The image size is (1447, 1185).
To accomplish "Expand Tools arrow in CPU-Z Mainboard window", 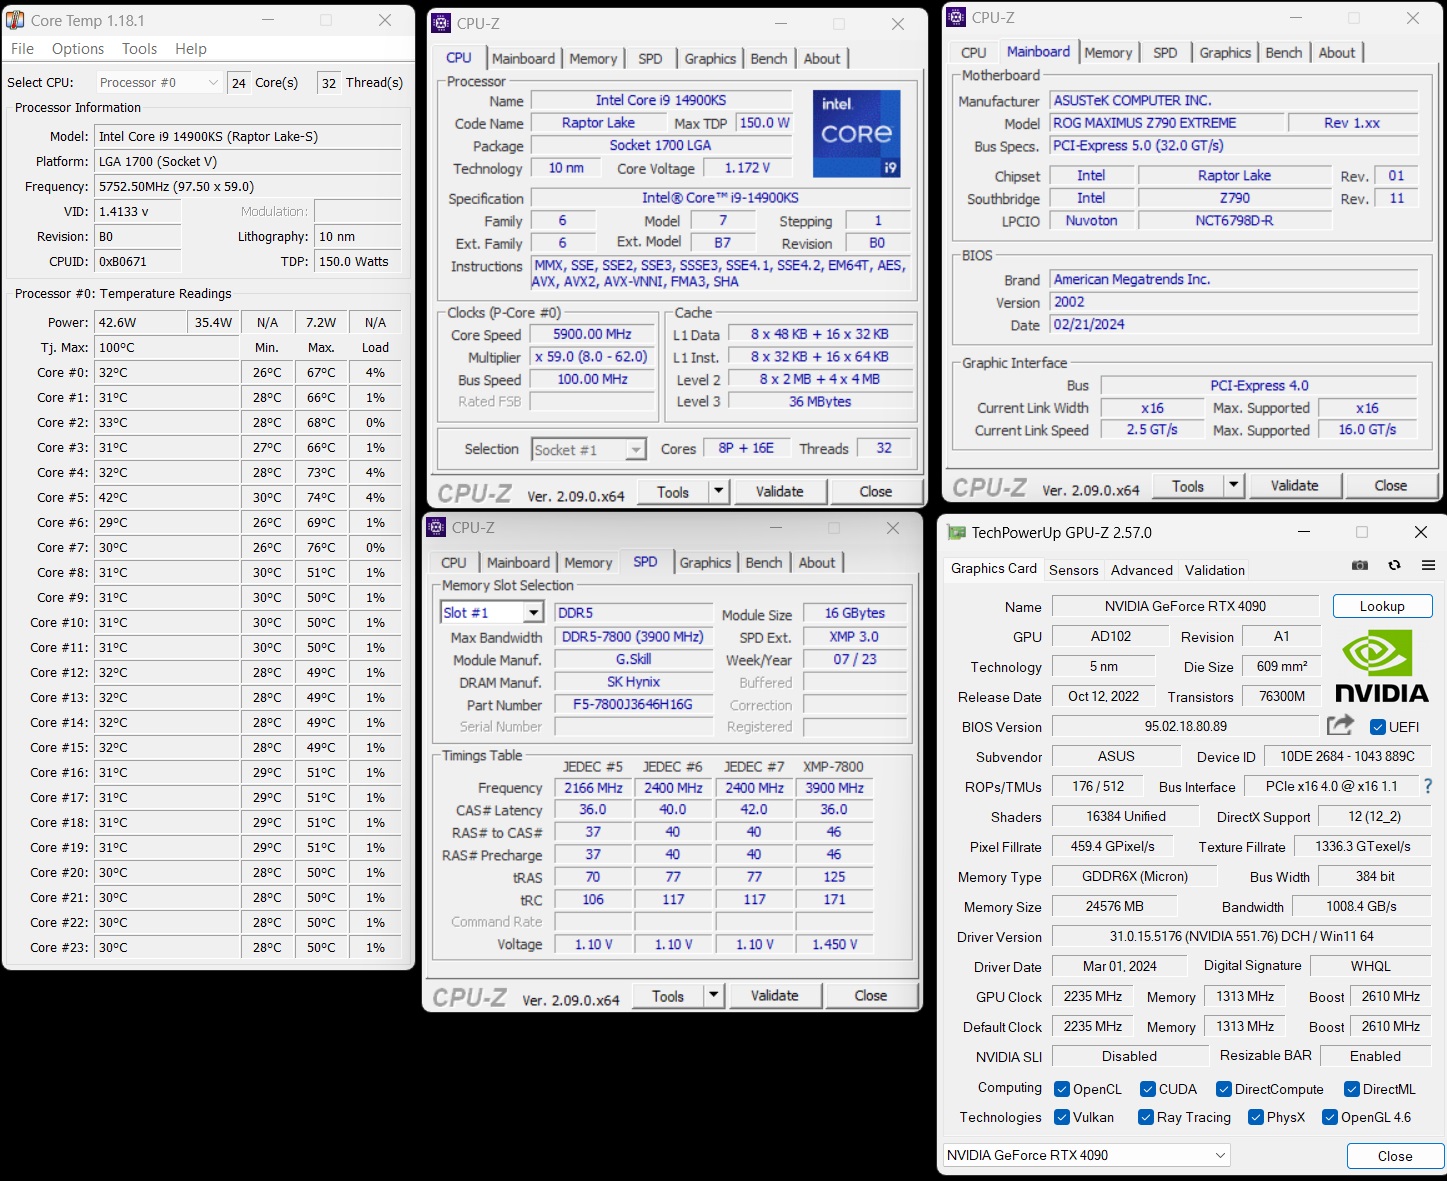I will point(1233,486).
